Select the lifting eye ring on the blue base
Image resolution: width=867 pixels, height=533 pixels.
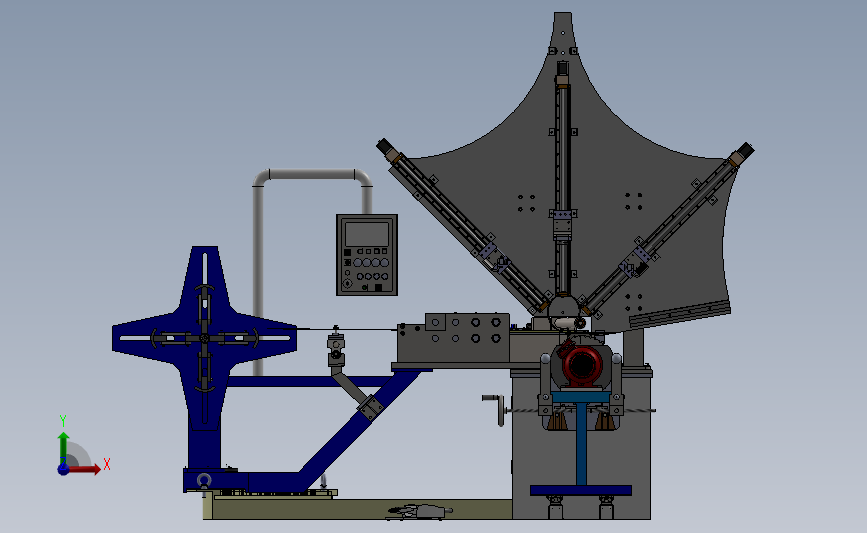pos(203,481)
